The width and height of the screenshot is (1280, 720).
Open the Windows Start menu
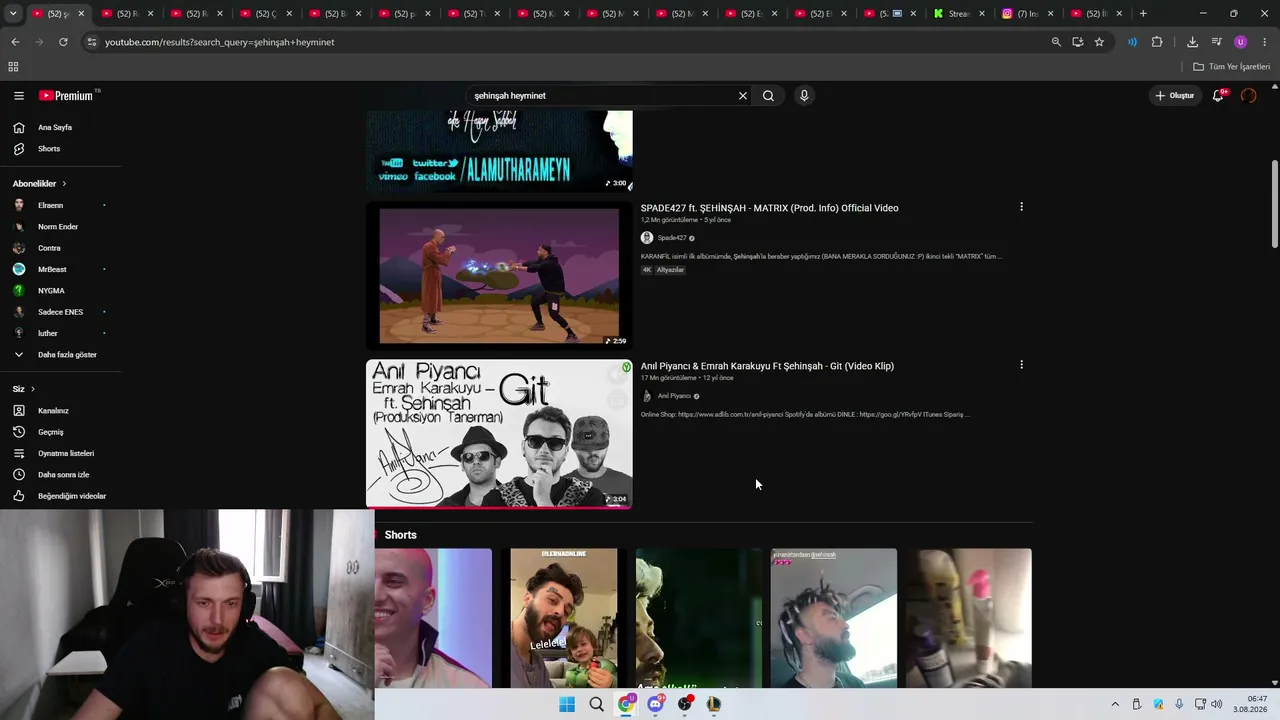click(x=567, y=704)
